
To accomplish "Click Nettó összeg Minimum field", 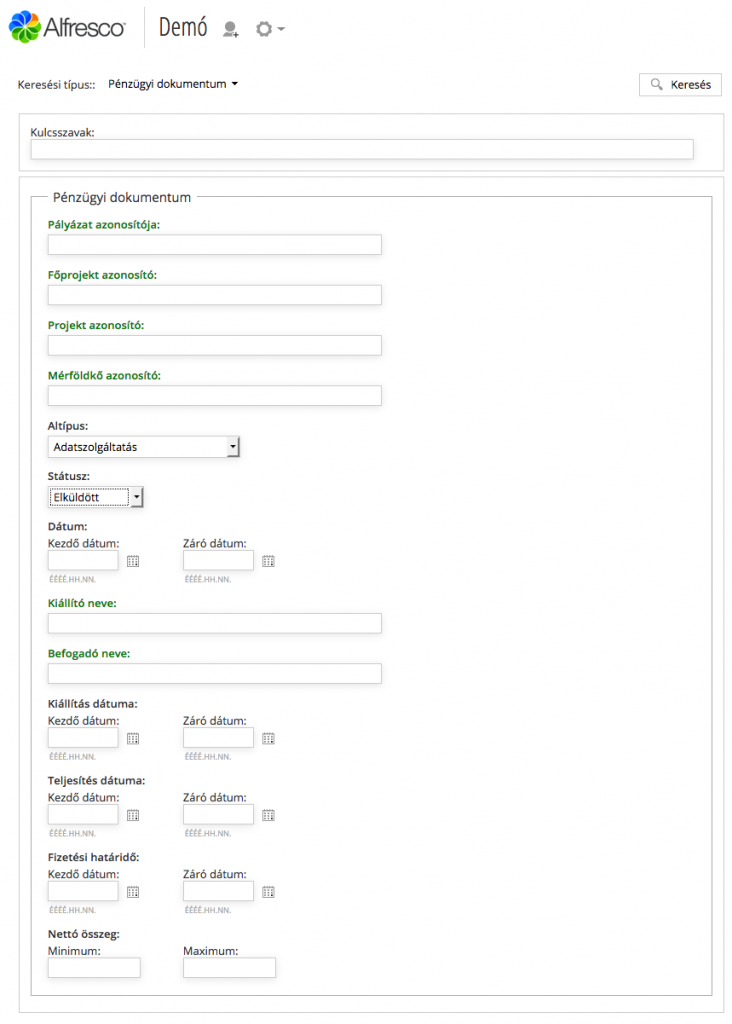I will pos(94,967).
